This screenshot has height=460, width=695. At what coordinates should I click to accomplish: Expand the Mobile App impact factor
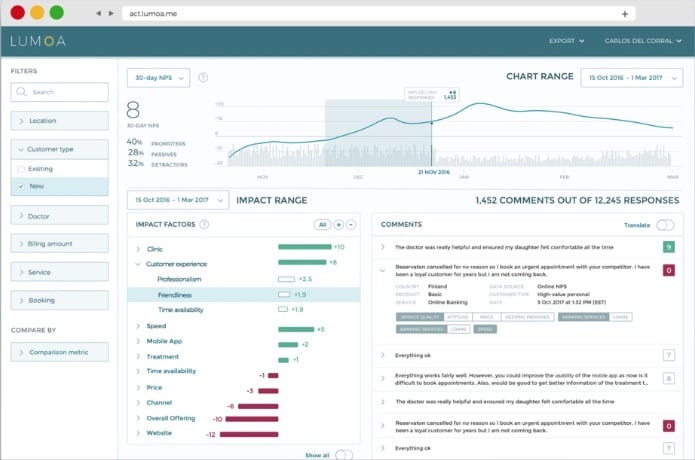point(138,341)
